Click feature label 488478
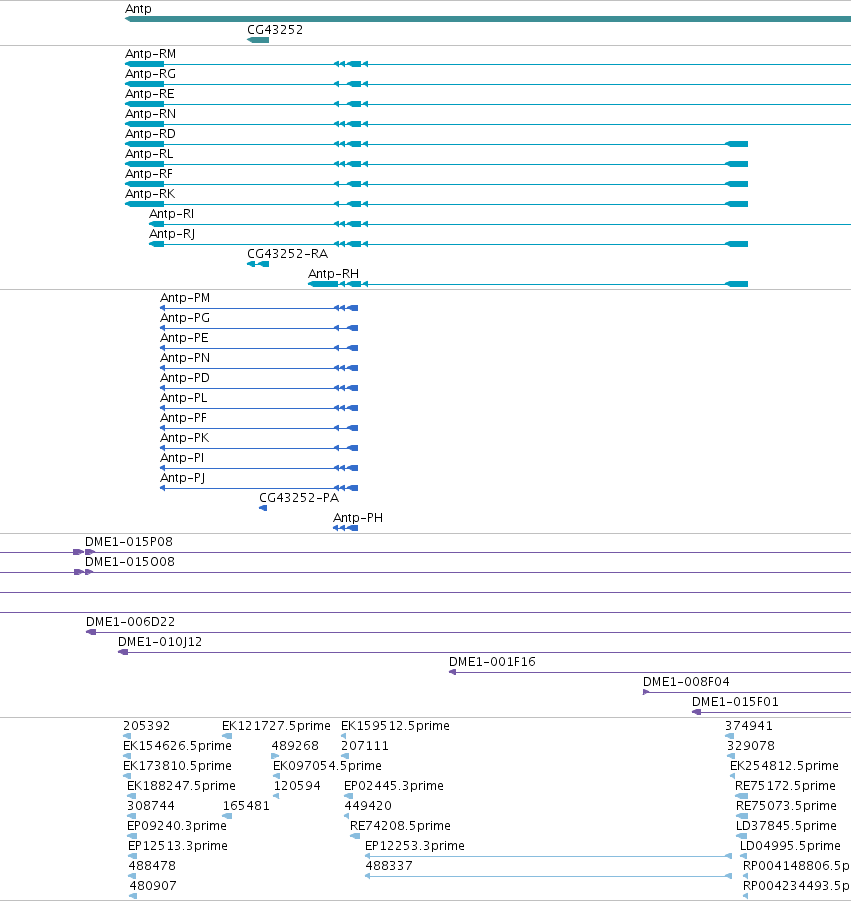This screenshot has width=851, height=901. pos(152,866)
